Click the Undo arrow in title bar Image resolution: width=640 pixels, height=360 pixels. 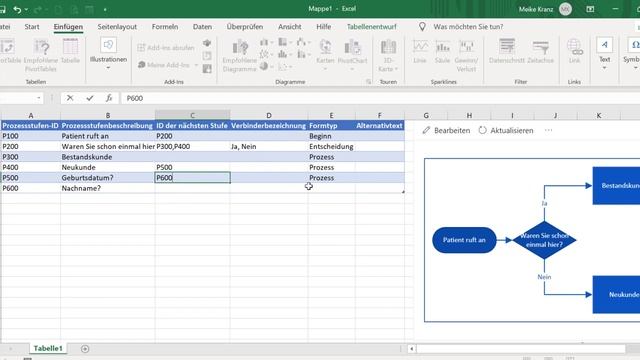pos(17,9)
